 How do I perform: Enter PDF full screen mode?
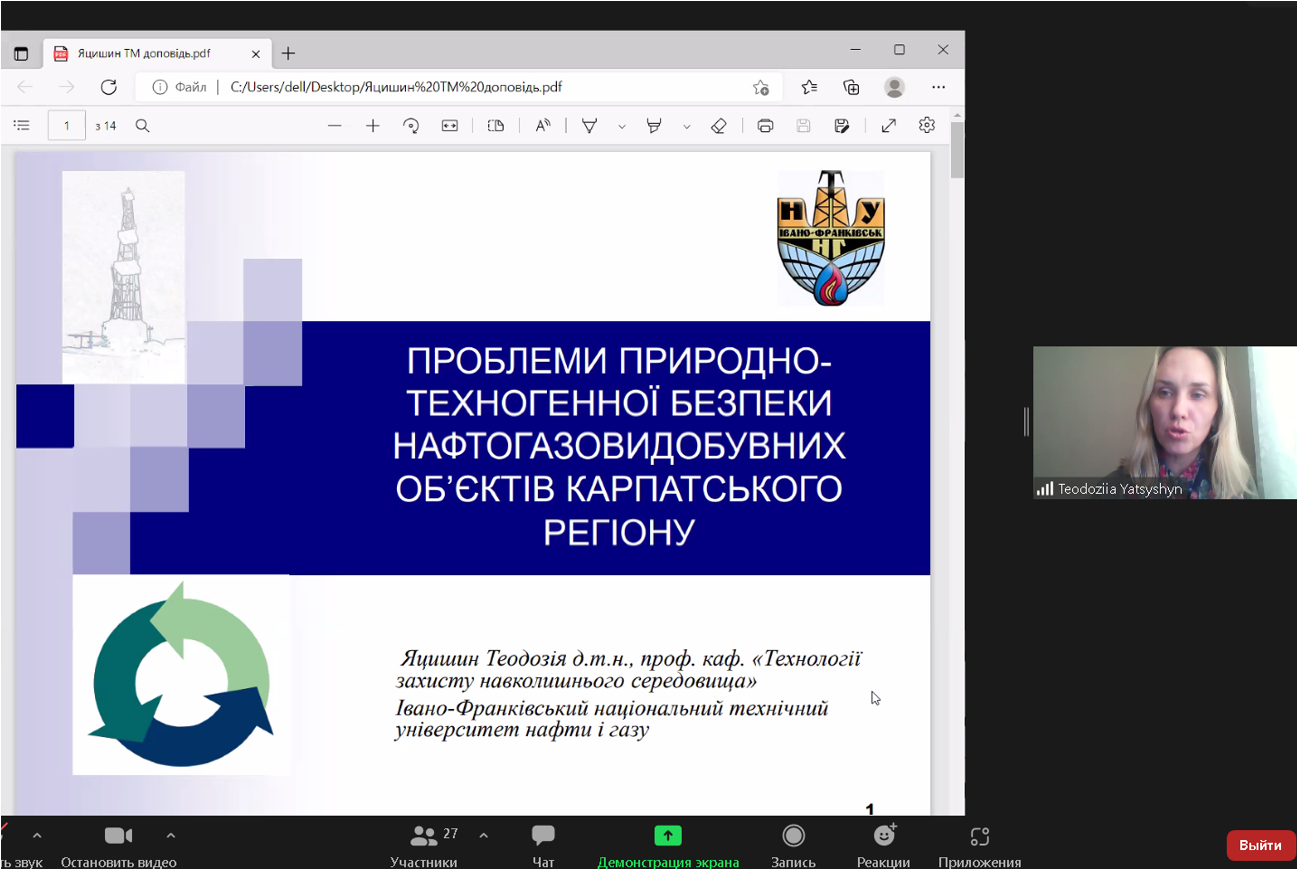[888, 126]
